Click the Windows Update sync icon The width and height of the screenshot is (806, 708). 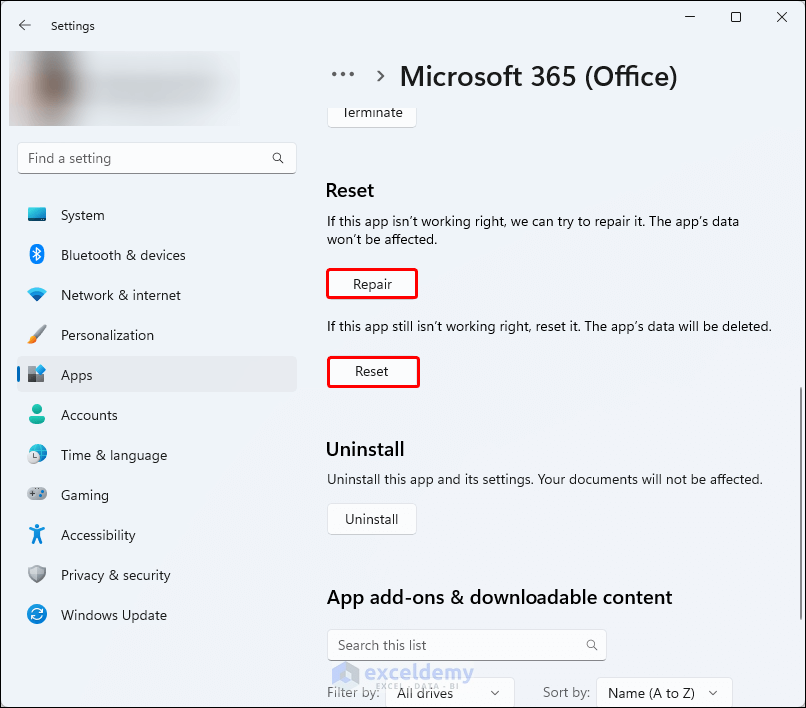click(37, 614)
